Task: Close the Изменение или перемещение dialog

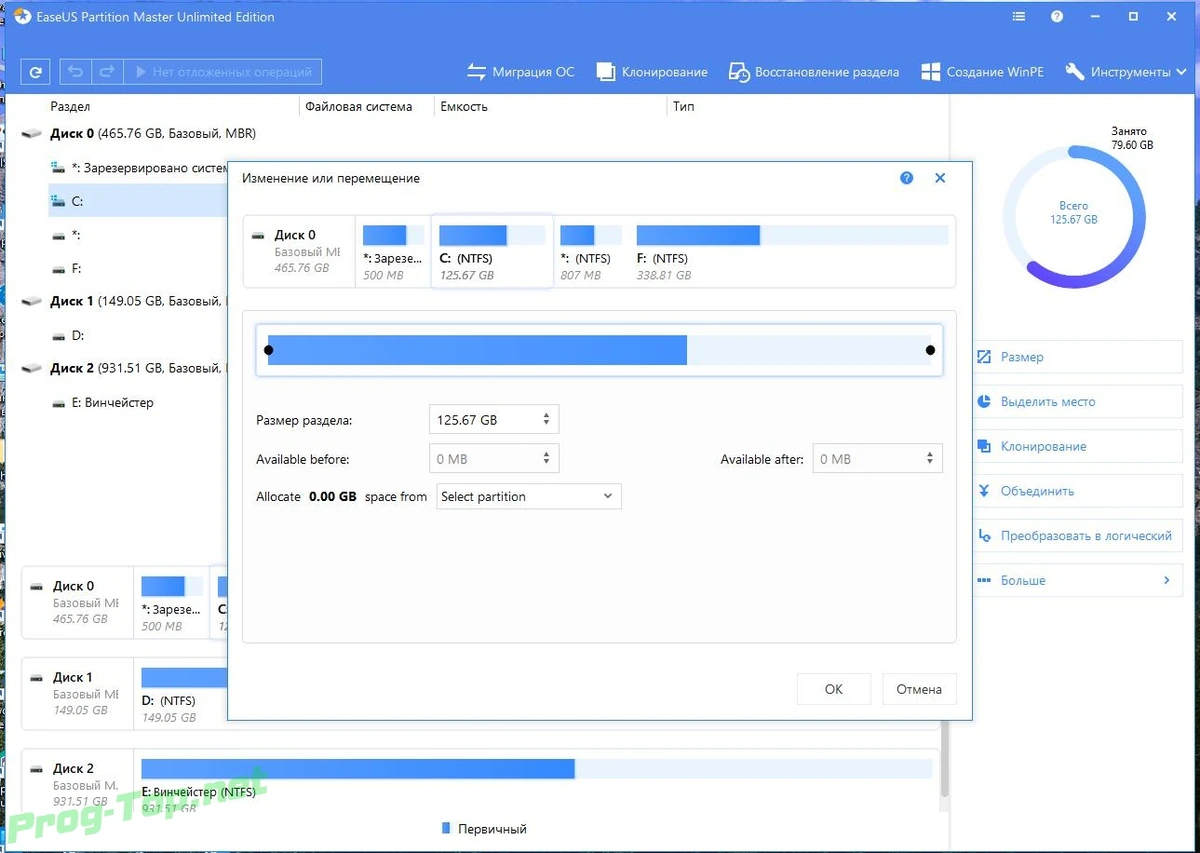Action: 940,178
